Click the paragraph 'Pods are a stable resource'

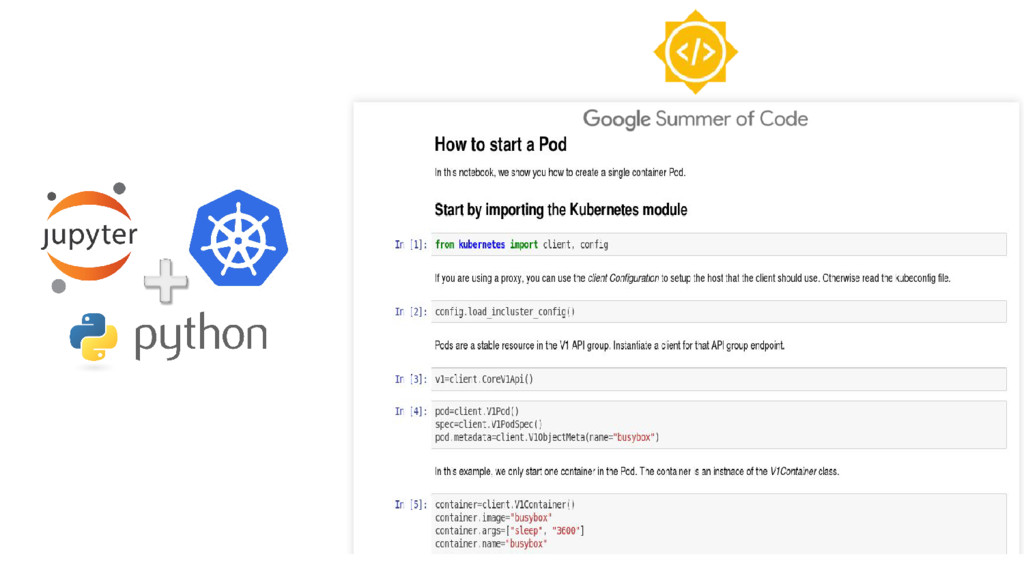click(x=609, y=345)
